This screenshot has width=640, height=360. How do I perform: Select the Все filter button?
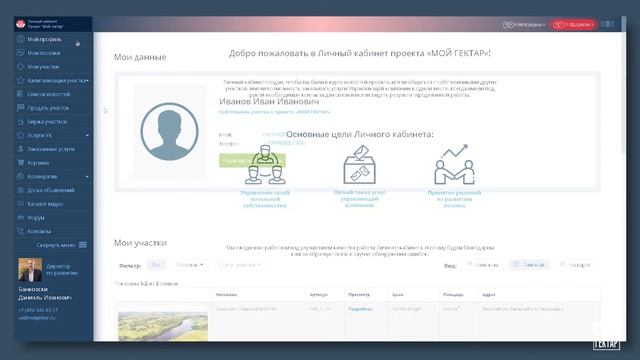156,265
